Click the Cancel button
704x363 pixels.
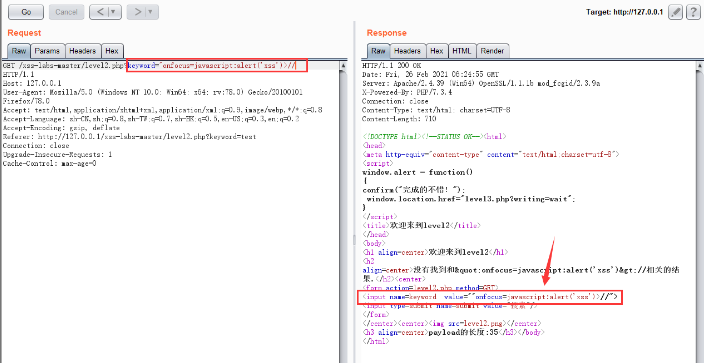tap(66, 12)
